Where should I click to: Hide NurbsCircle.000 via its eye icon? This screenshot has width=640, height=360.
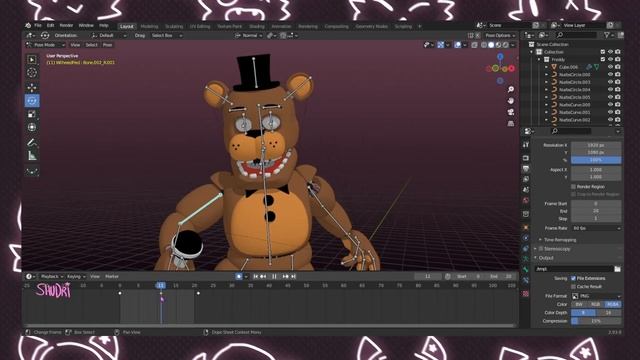[x=610, y=74]
